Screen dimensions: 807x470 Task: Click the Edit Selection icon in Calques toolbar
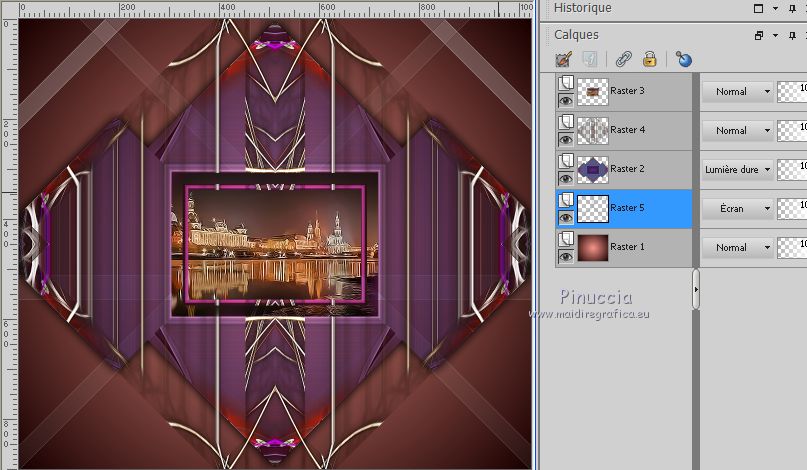(564, 60)
